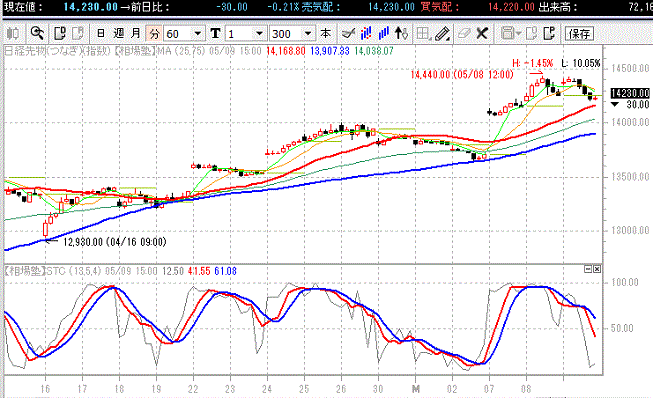This screenshot has width=653, height=398.
Task: Click the greyed printer/save template icon
Action: pyautogui.click(x=507, y=33)
